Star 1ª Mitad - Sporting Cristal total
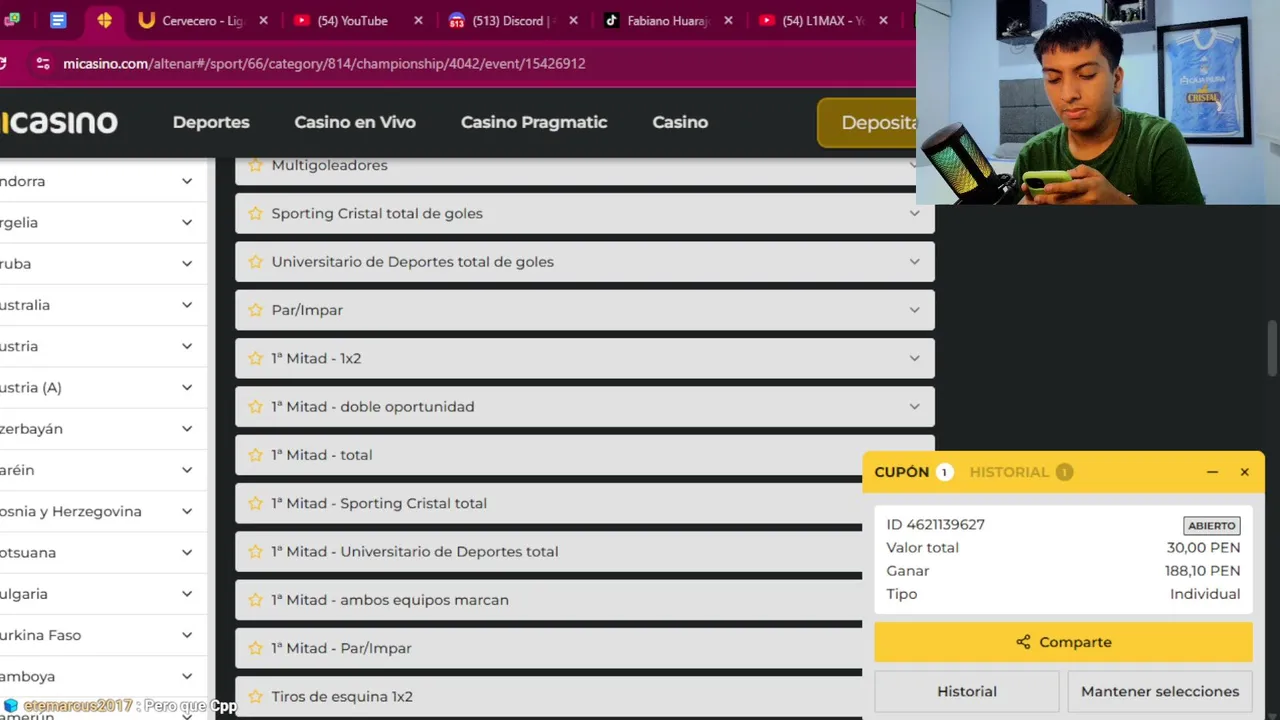This screenshot has width=1280, height=720. coord(255,503)
